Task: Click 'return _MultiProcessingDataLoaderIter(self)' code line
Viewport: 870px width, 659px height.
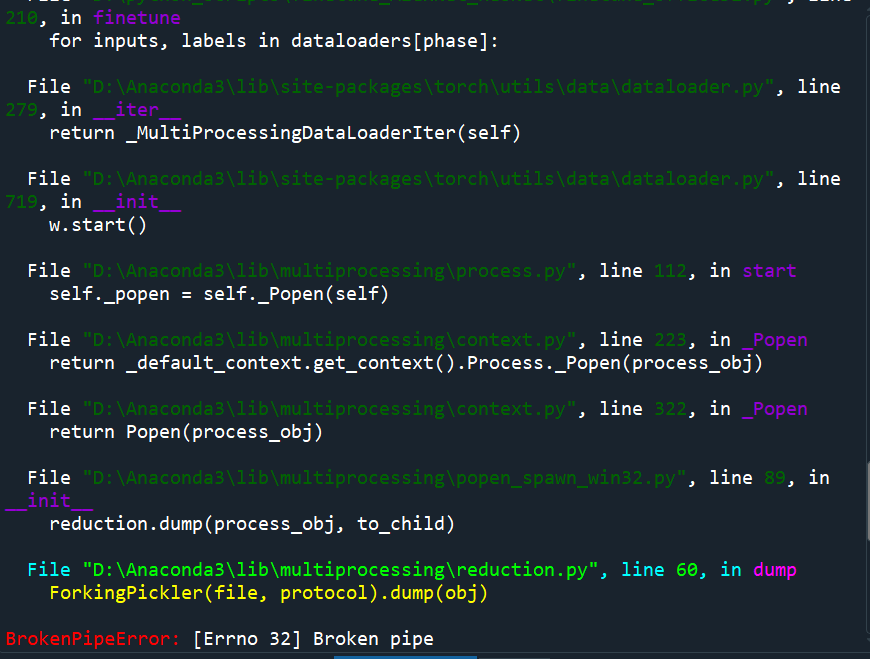Action: (285, 133)
